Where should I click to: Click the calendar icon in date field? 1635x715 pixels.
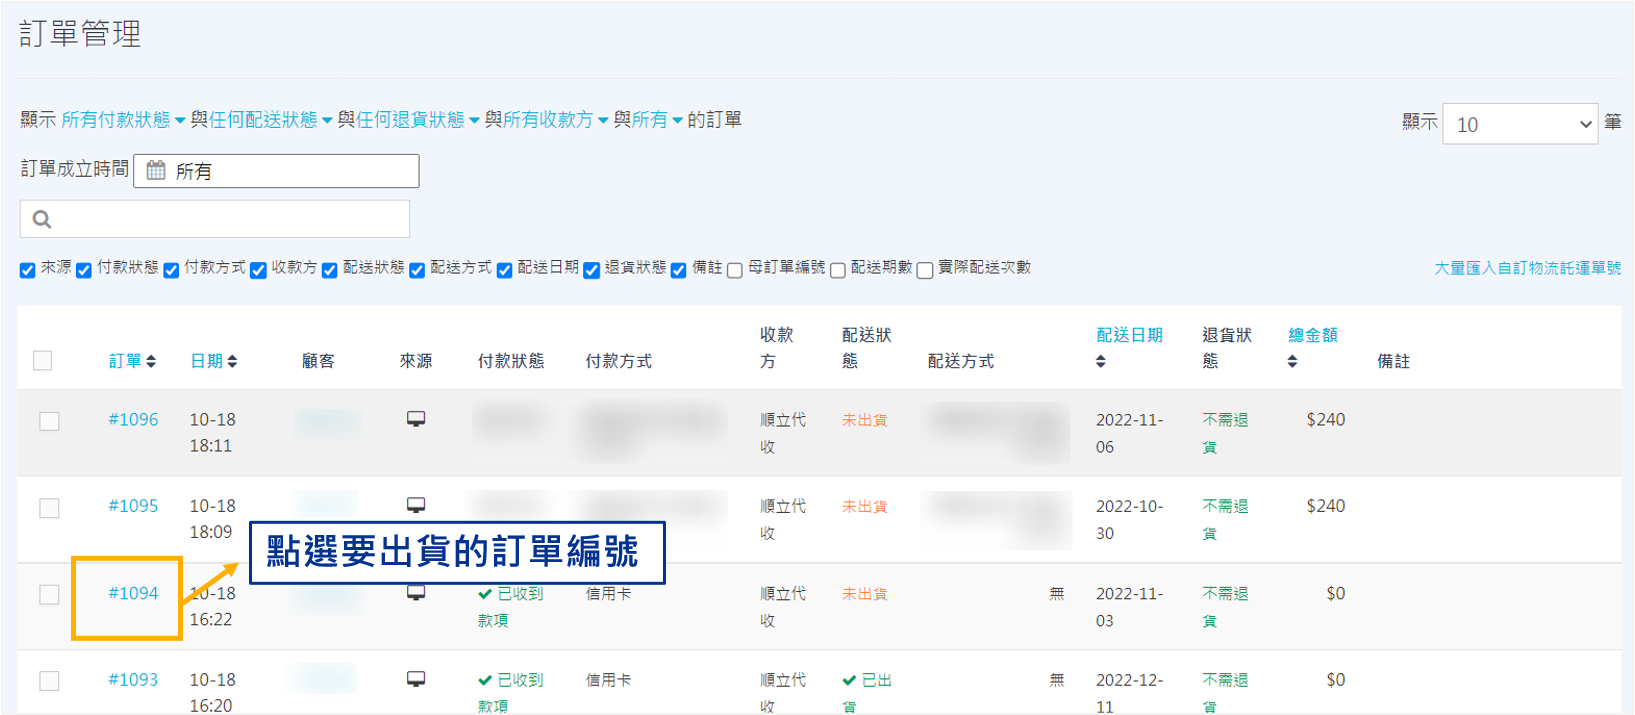[156, 171]
